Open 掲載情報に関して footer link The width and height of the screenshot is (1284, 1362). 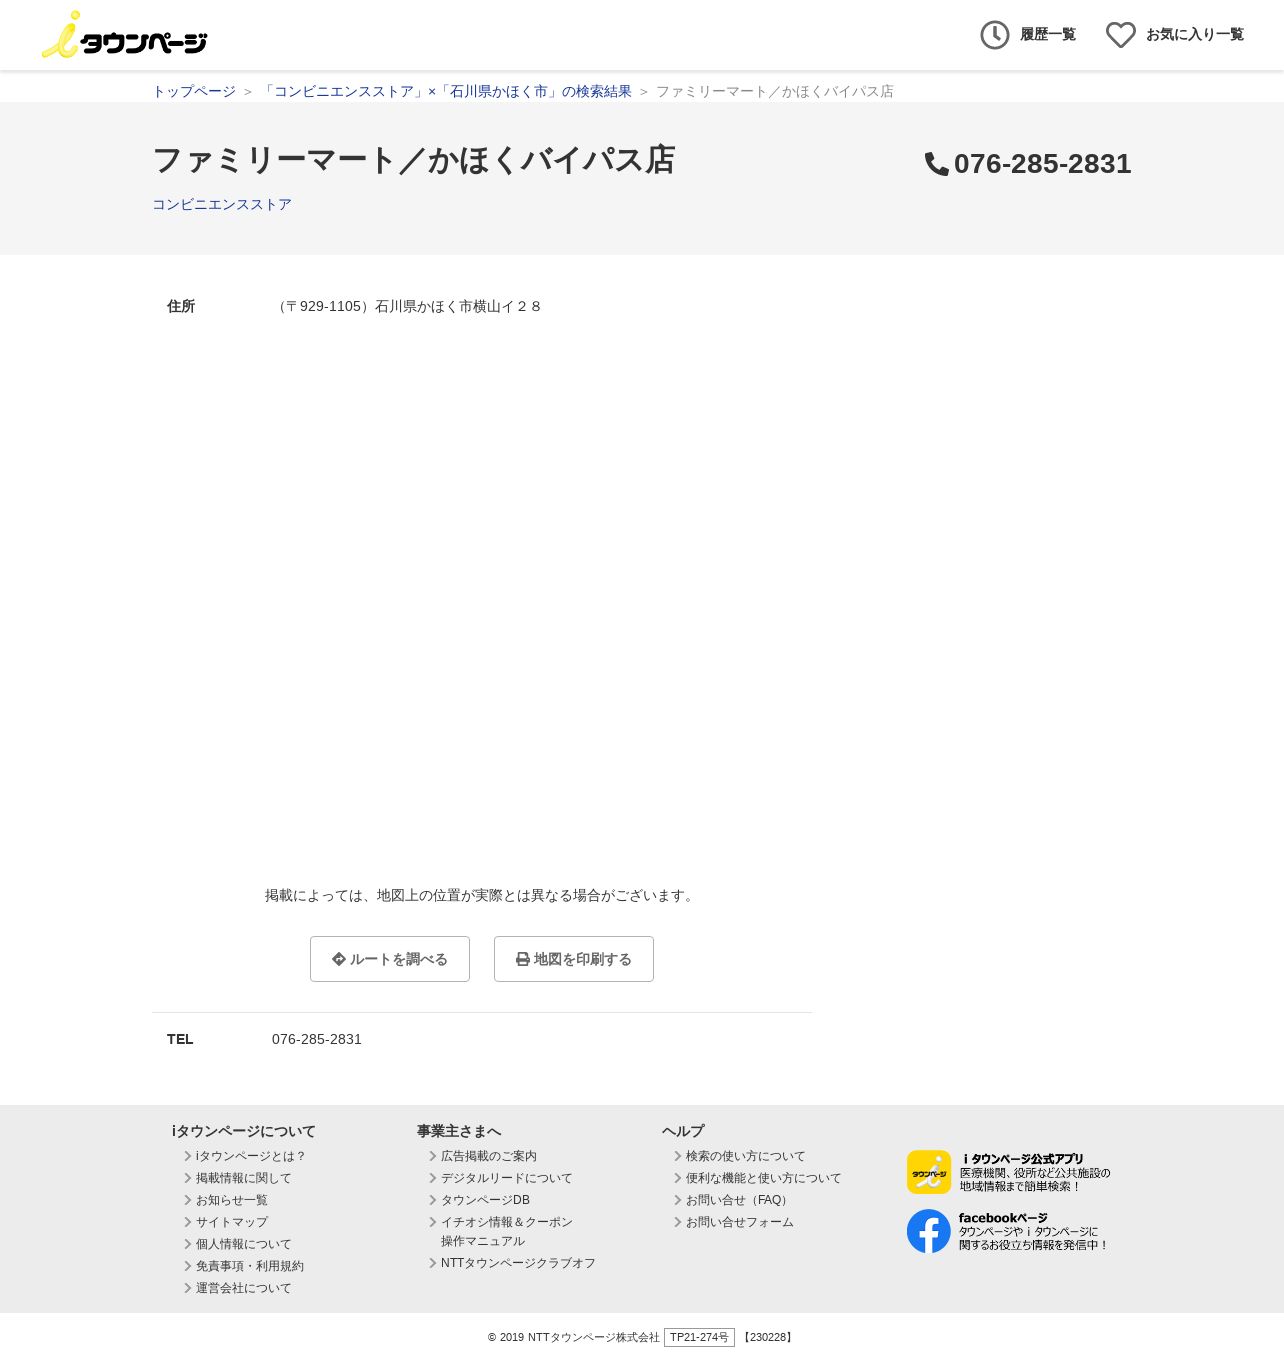244,1178
